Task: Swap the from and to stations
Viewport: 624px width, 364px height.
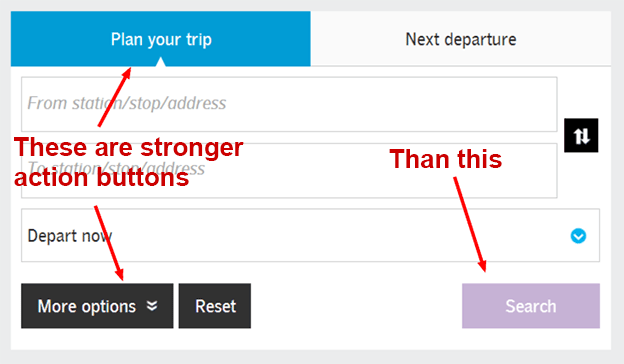Action: click(x=581, y=135)
